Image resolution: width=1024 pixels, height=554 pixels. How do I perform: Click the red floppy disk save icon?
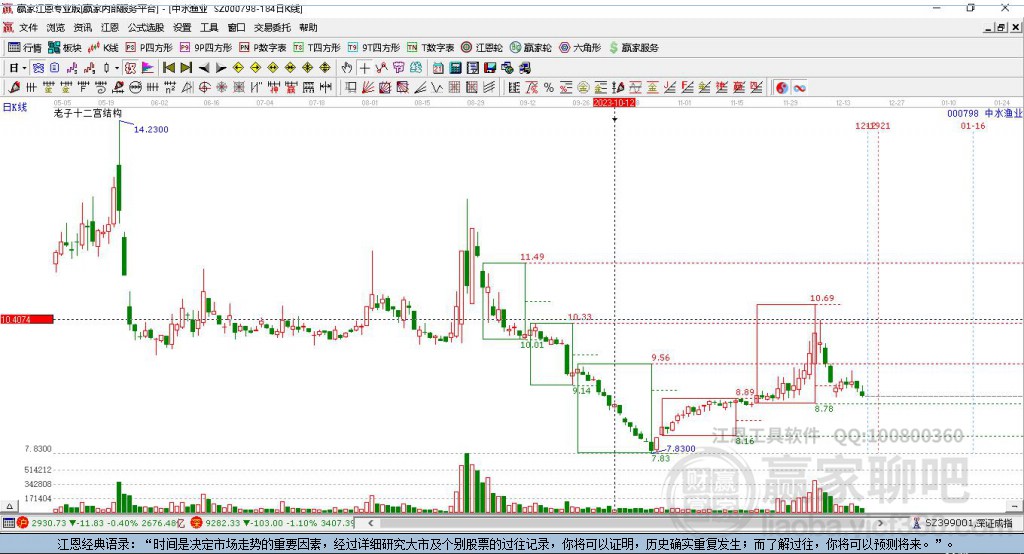pos(490,67)
